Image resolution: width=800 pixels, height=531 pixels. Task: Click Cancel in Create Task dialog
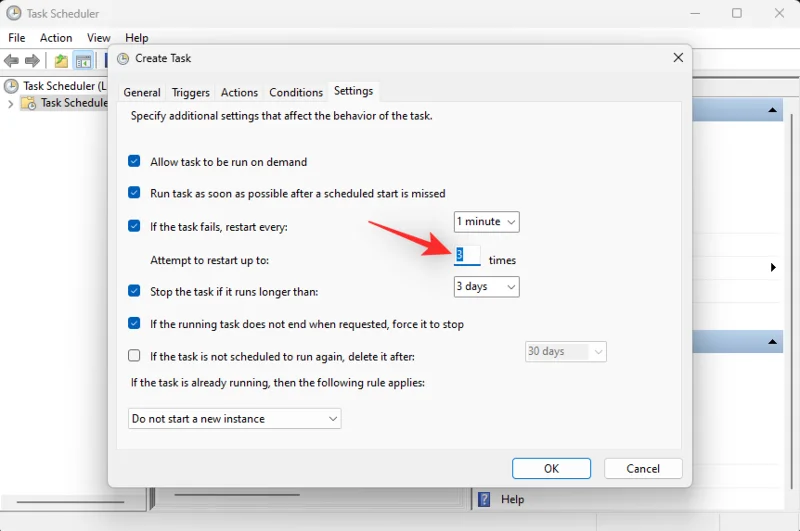(x=643, y=468)
